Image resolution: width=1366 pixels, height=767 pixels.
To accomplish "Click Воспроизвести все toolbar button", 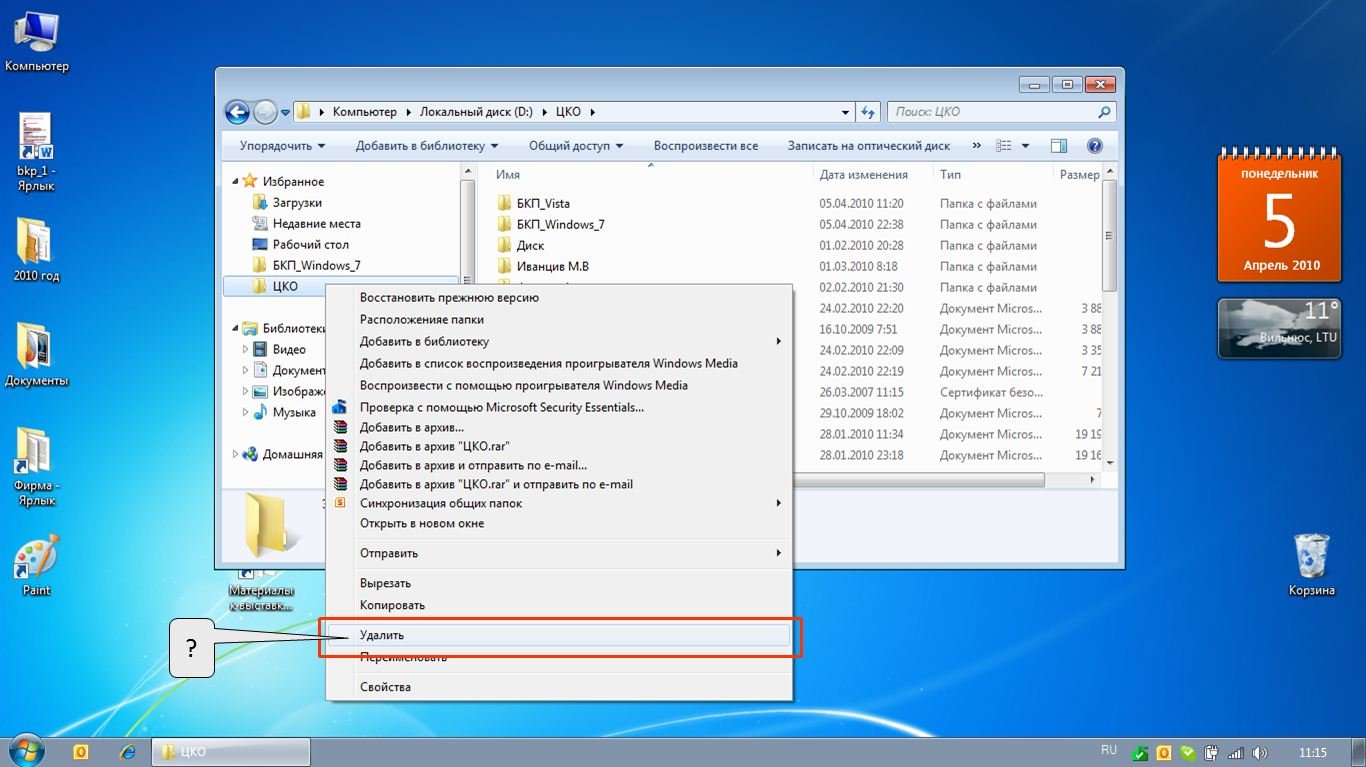I will tap(705, 146).
